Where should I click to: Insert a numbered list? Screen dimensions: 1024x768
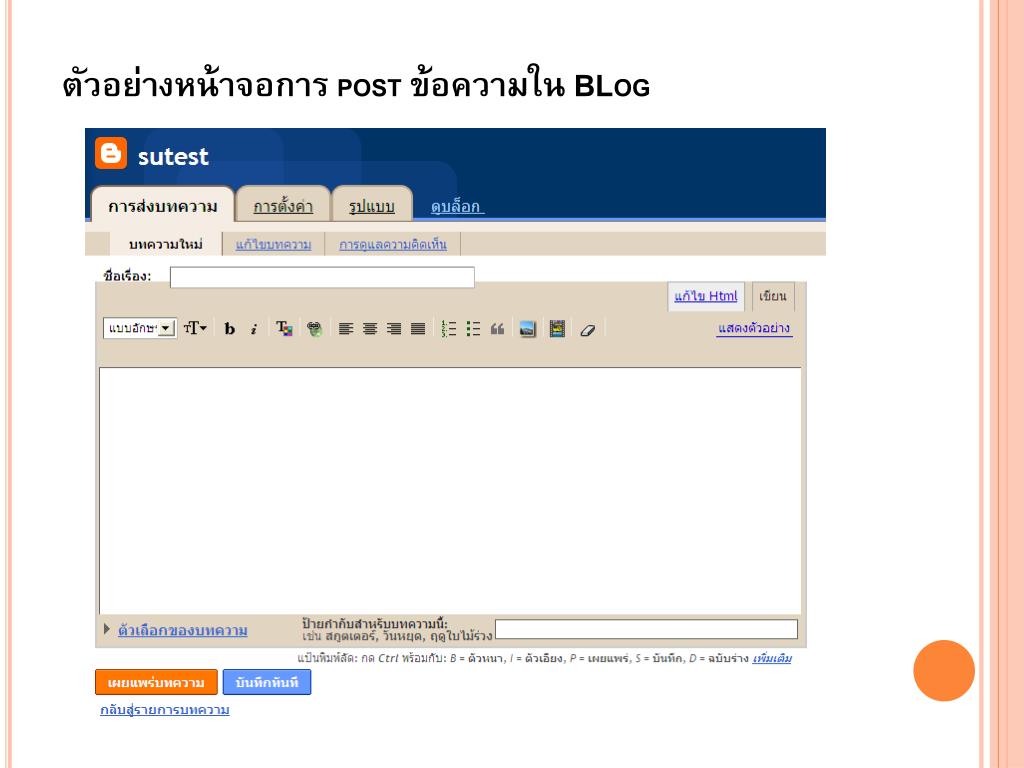tap(449, 328)
